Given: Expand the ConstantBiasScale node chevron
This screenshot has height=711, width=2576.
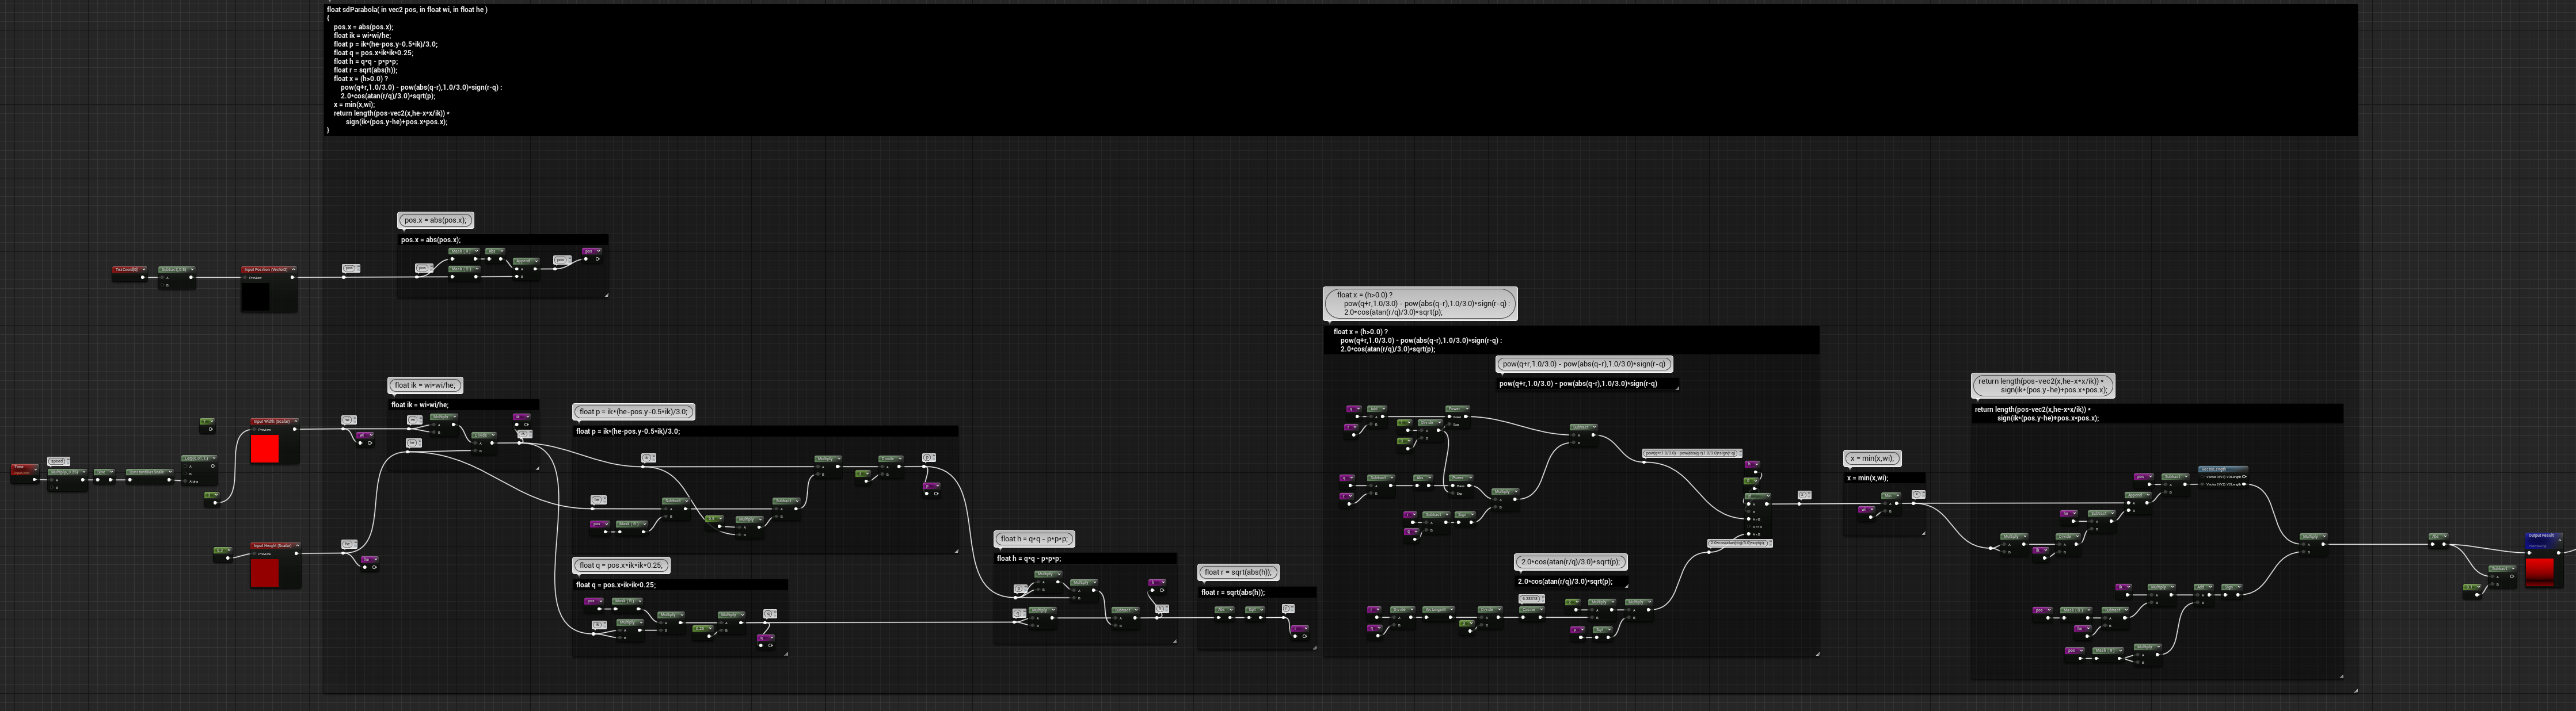Looking at the screenshot, I should (171, 472).
